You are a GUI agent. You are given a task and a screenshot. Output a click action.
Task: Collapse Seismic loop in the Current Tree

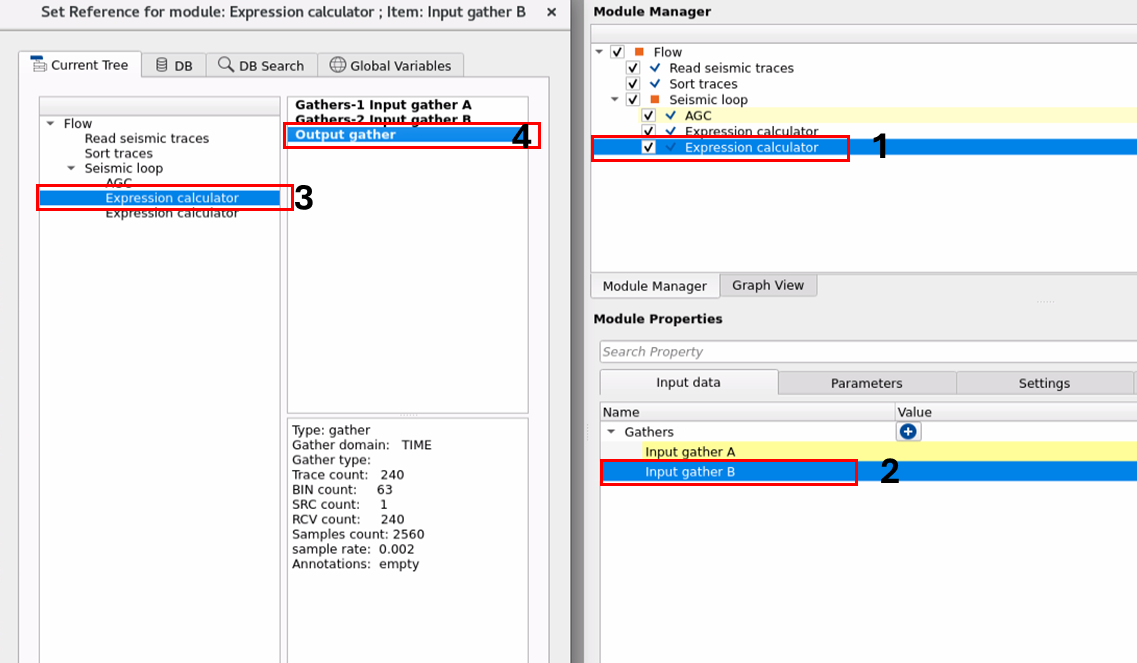pyautogui.click(x=71, y=168)
